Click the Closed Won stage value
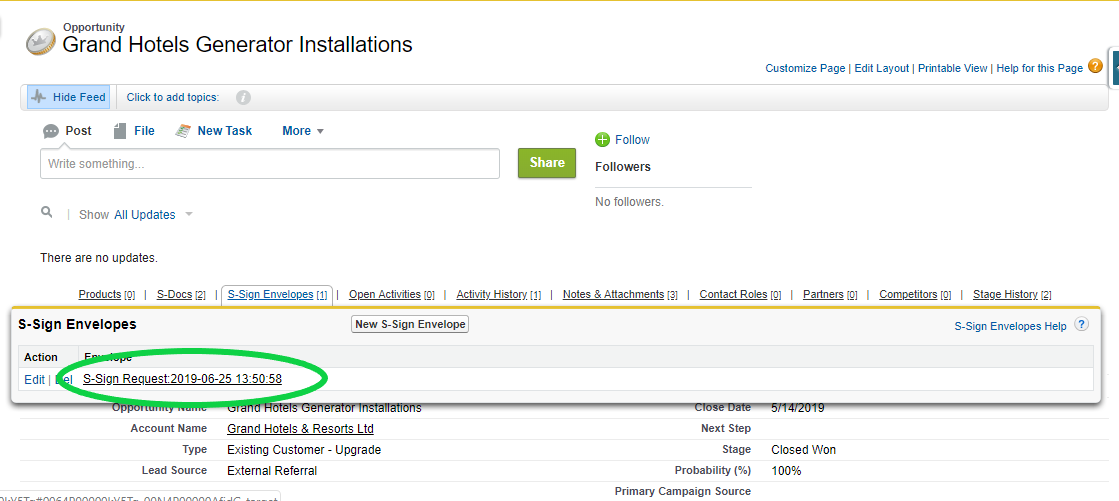The image size is (1119, 501). click(804, 450)
